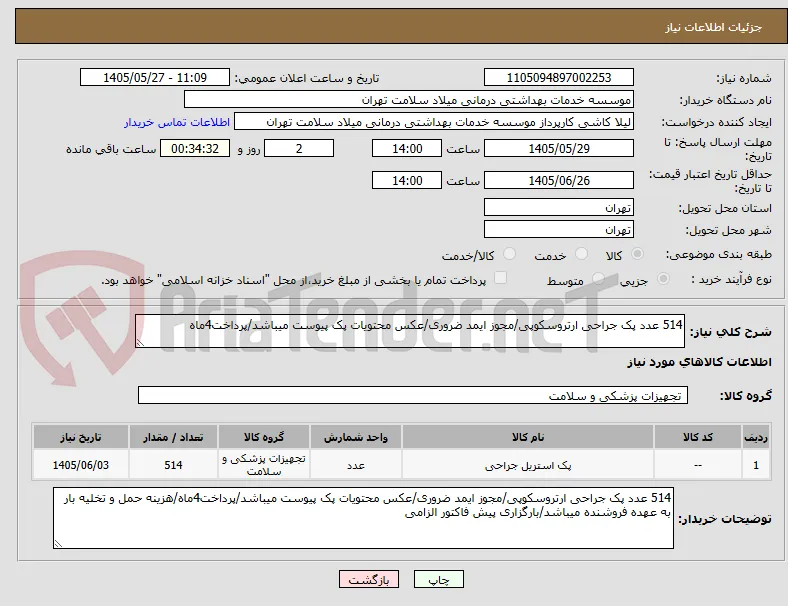Screen dimensions: 788x606
Task: Click the delivery city field تهران
Action: pyautogui.click(x=559, y=229)
